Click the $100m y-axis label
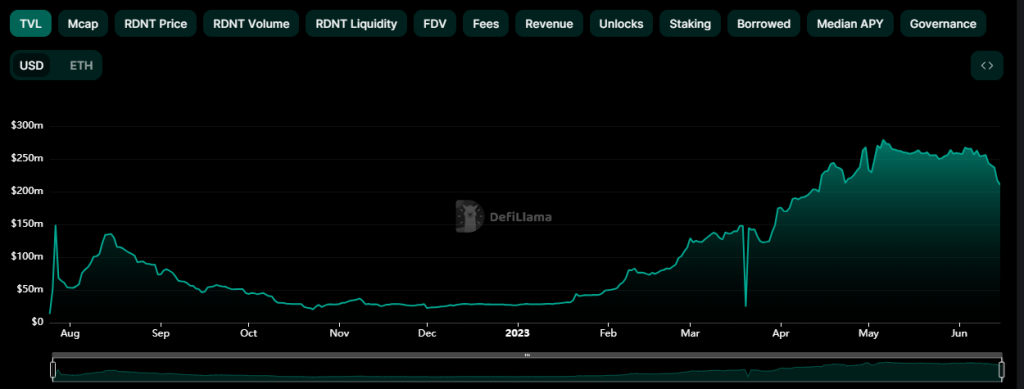The height and width of the screenshot is (389, 1024). click(27, 257)
